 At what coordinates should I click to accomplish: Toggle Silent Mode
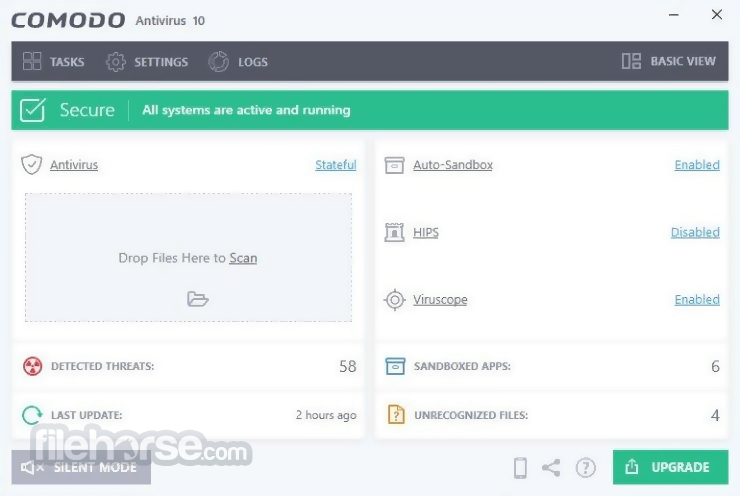tap(81, 467)
